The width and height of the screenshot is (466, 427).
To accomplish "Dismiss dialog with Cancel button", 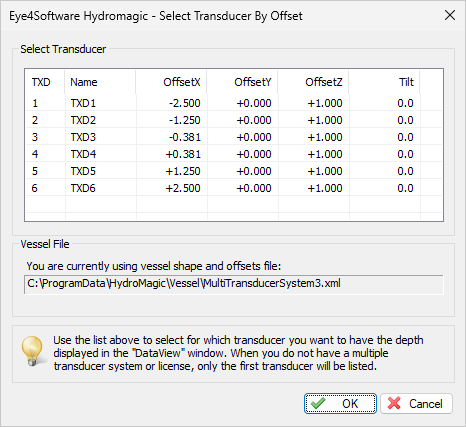I will pyautogui.click(x=416, y=404).
